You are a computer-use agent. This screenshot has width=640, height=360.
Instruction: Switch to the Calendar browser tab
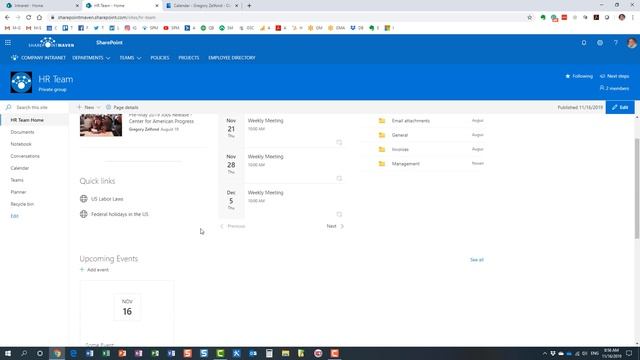point(202,6)
